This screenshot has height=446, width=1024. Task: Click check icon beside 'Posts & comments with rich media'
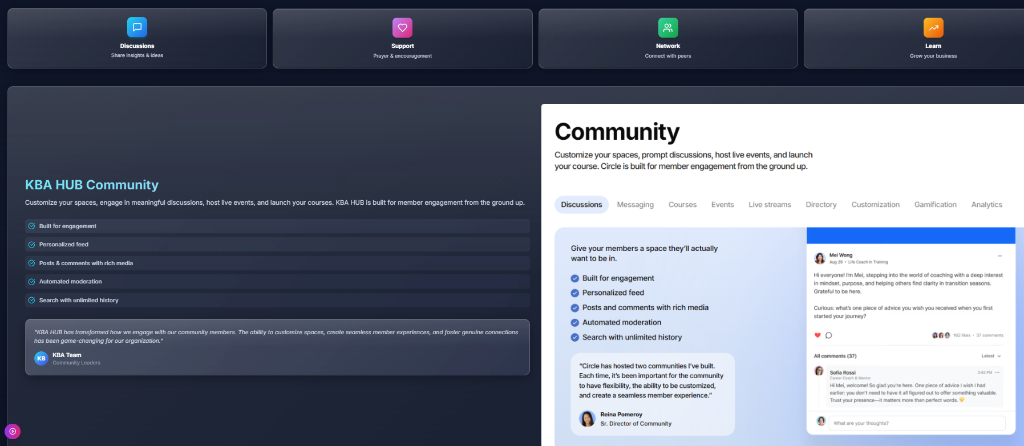31,263
